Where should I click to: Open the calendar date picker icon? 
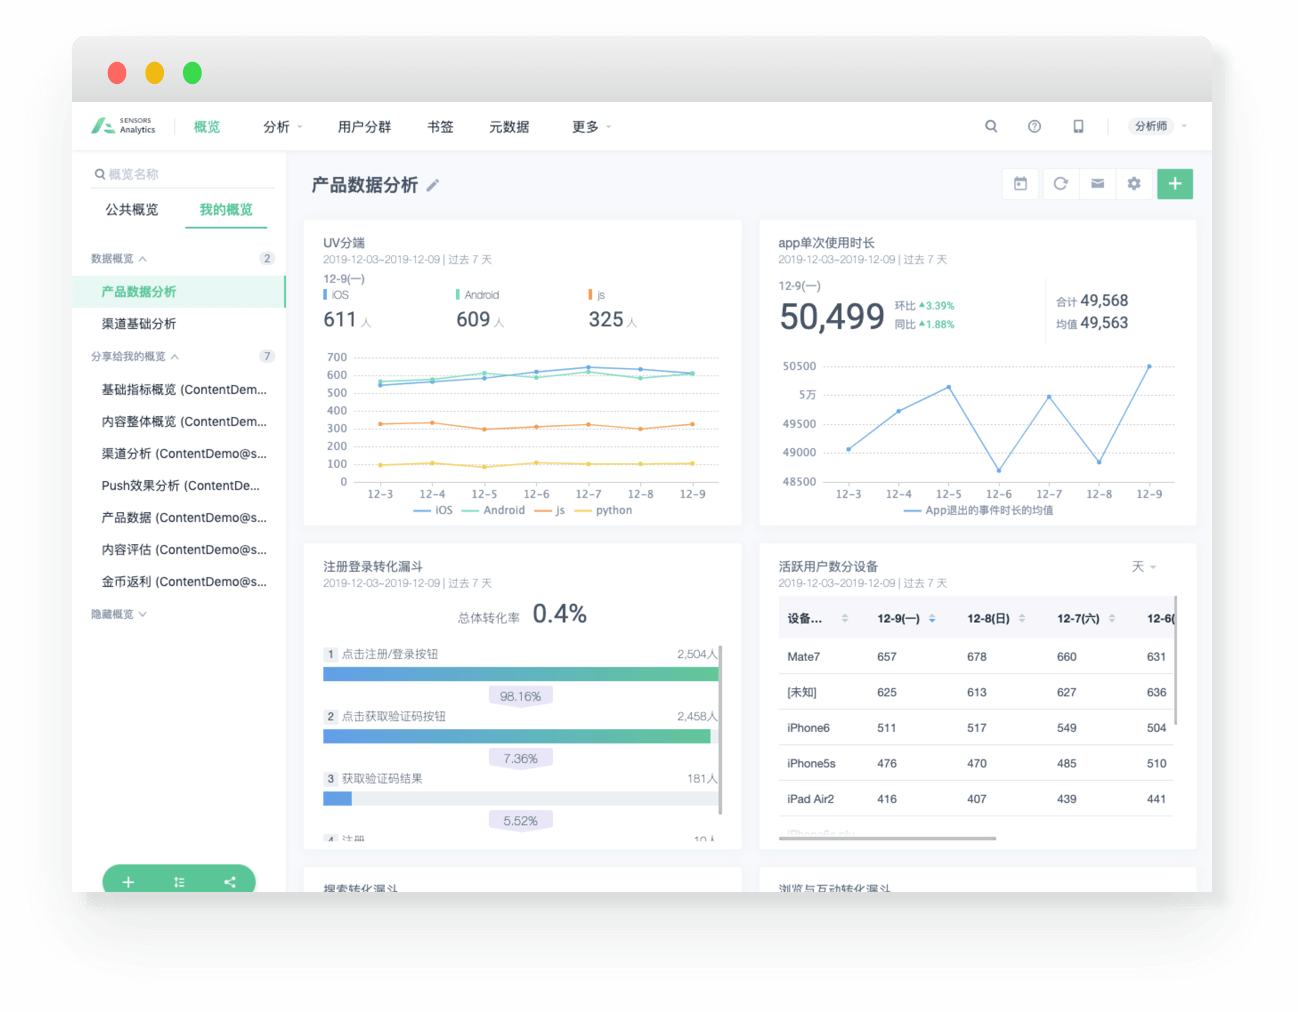pyautogui.click(x=1020, y=184)
